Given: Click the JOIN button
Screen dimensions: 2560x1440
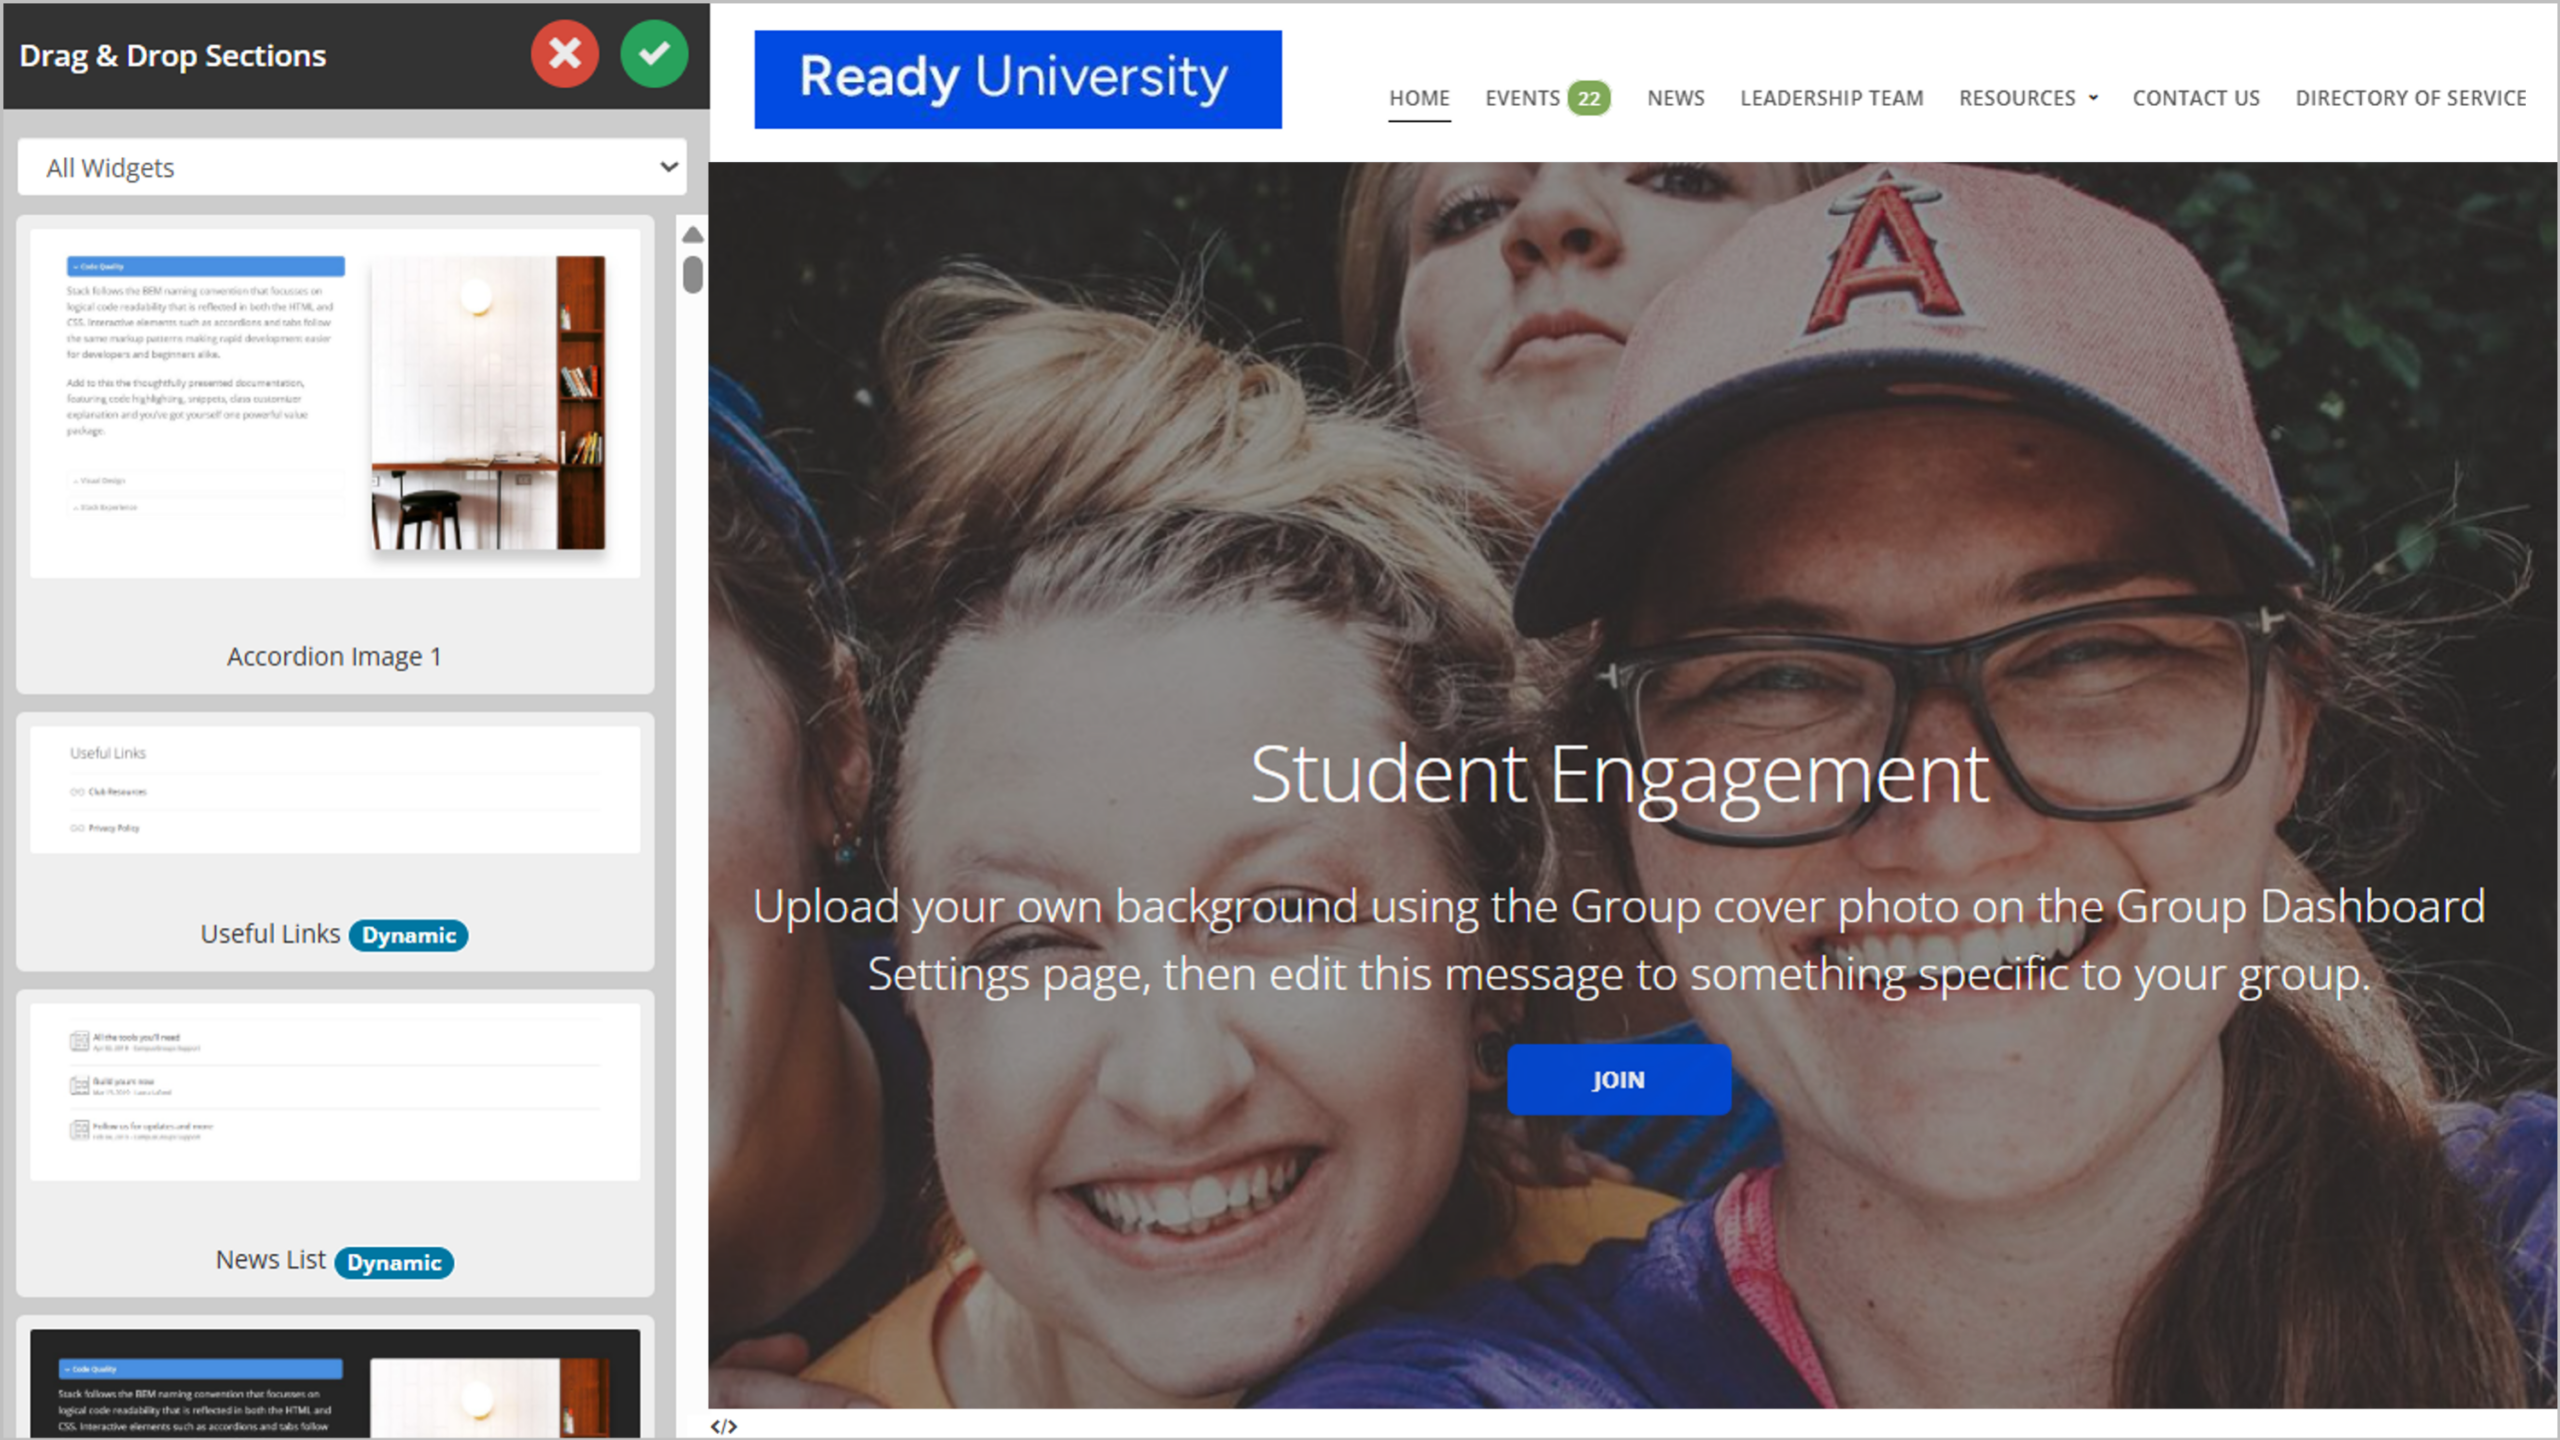Looking at the screenshot, I should pyautogui.click(x=1619, y=1080).
